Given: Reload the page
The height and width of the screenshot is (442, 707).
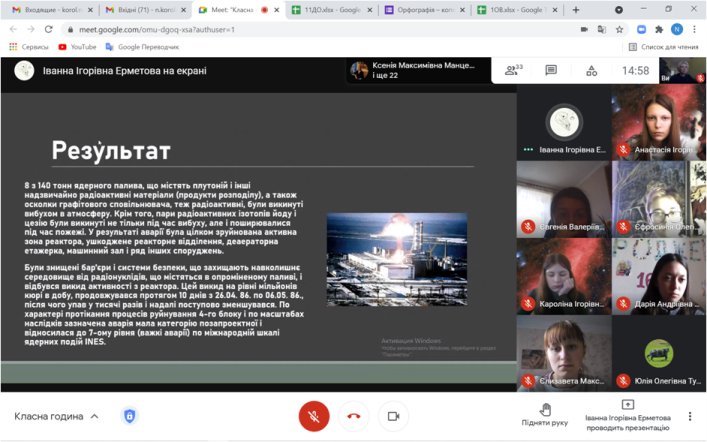Looking at the screenshot, I should coord(48,29).
